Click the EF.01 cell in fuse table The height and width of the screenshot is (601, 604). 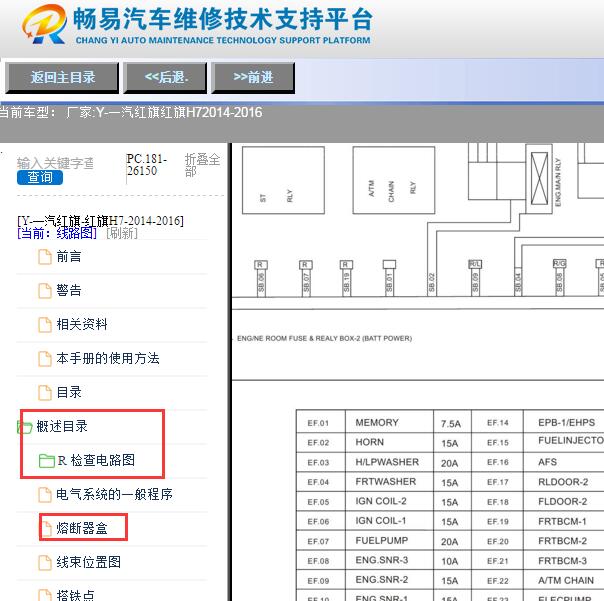pos(320,423)
